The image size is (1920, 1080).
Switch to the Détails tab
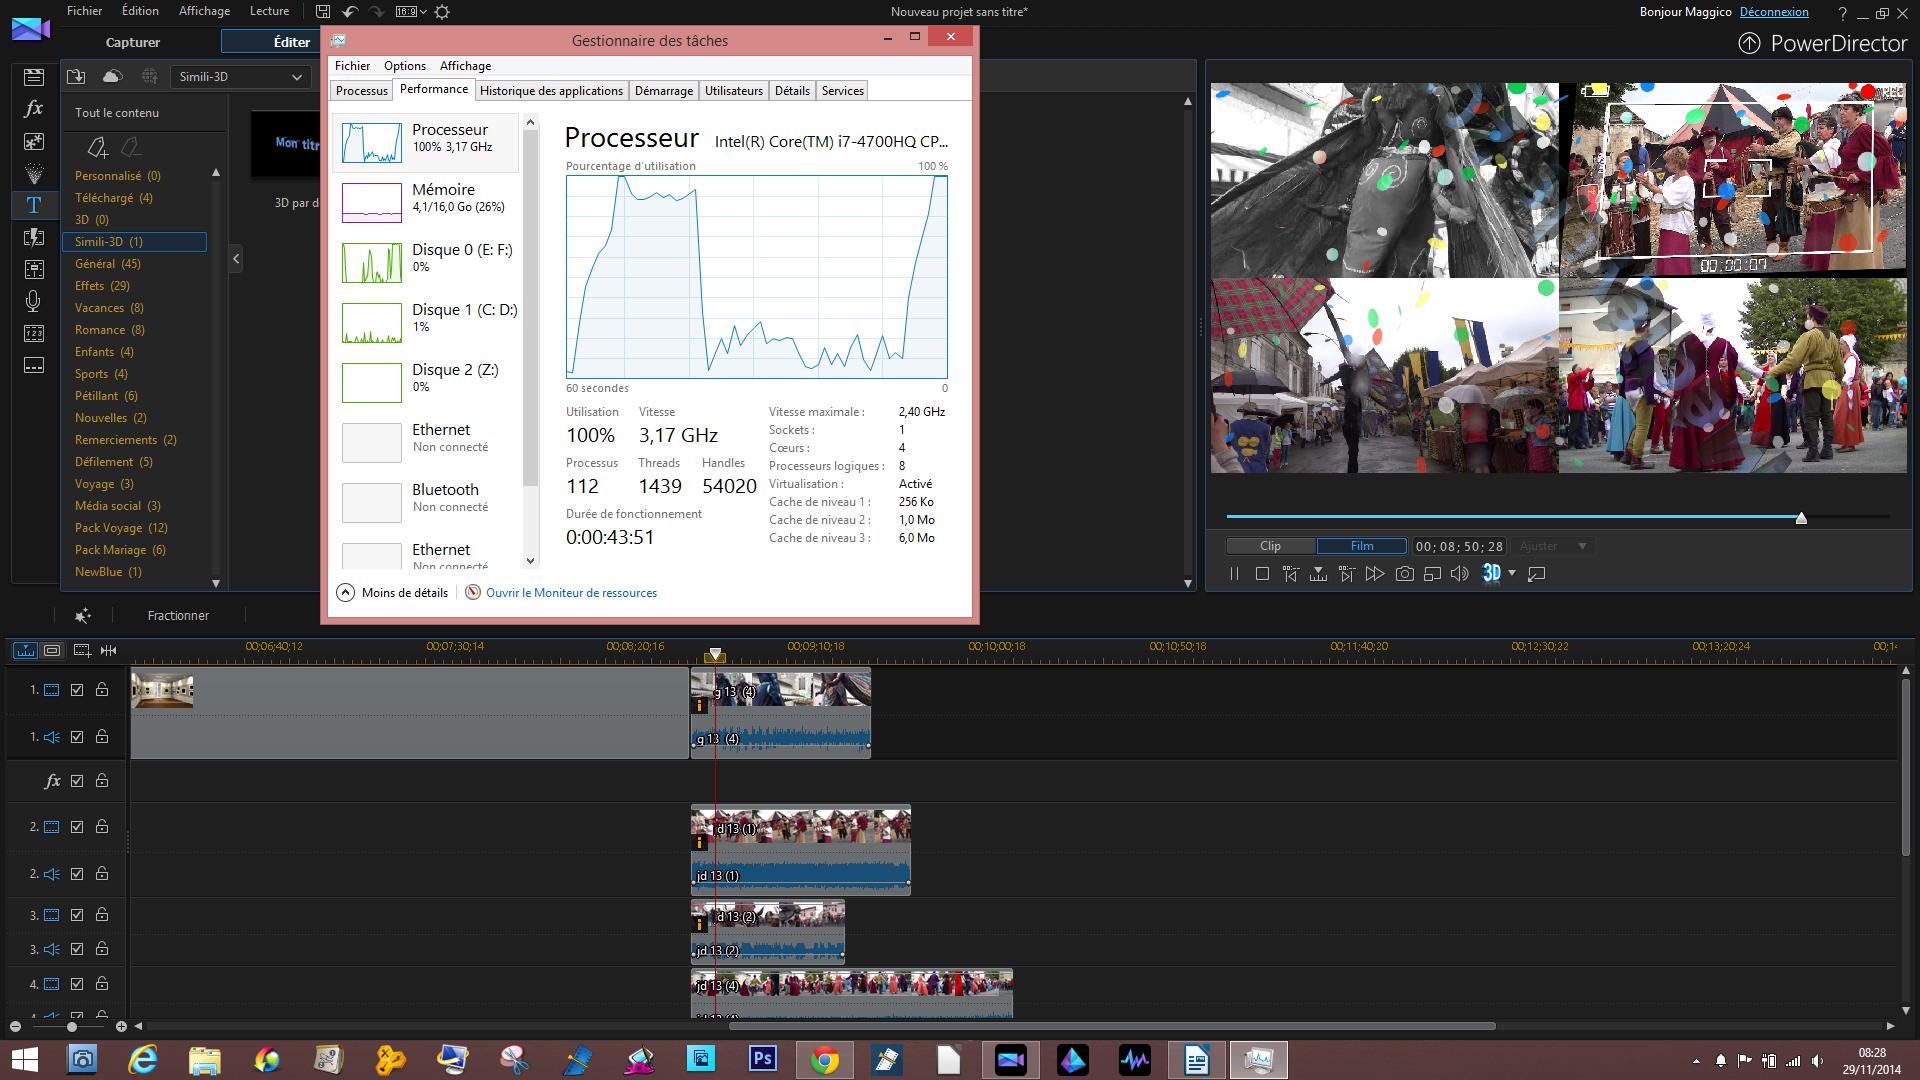pos(791,90)
